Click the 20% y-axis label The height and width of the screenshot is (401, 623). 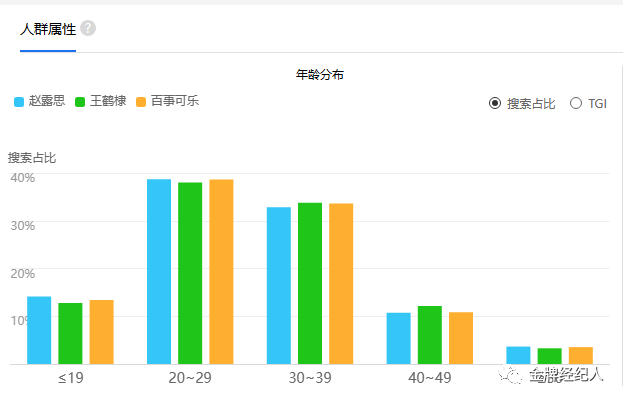[x=23, y=273]
